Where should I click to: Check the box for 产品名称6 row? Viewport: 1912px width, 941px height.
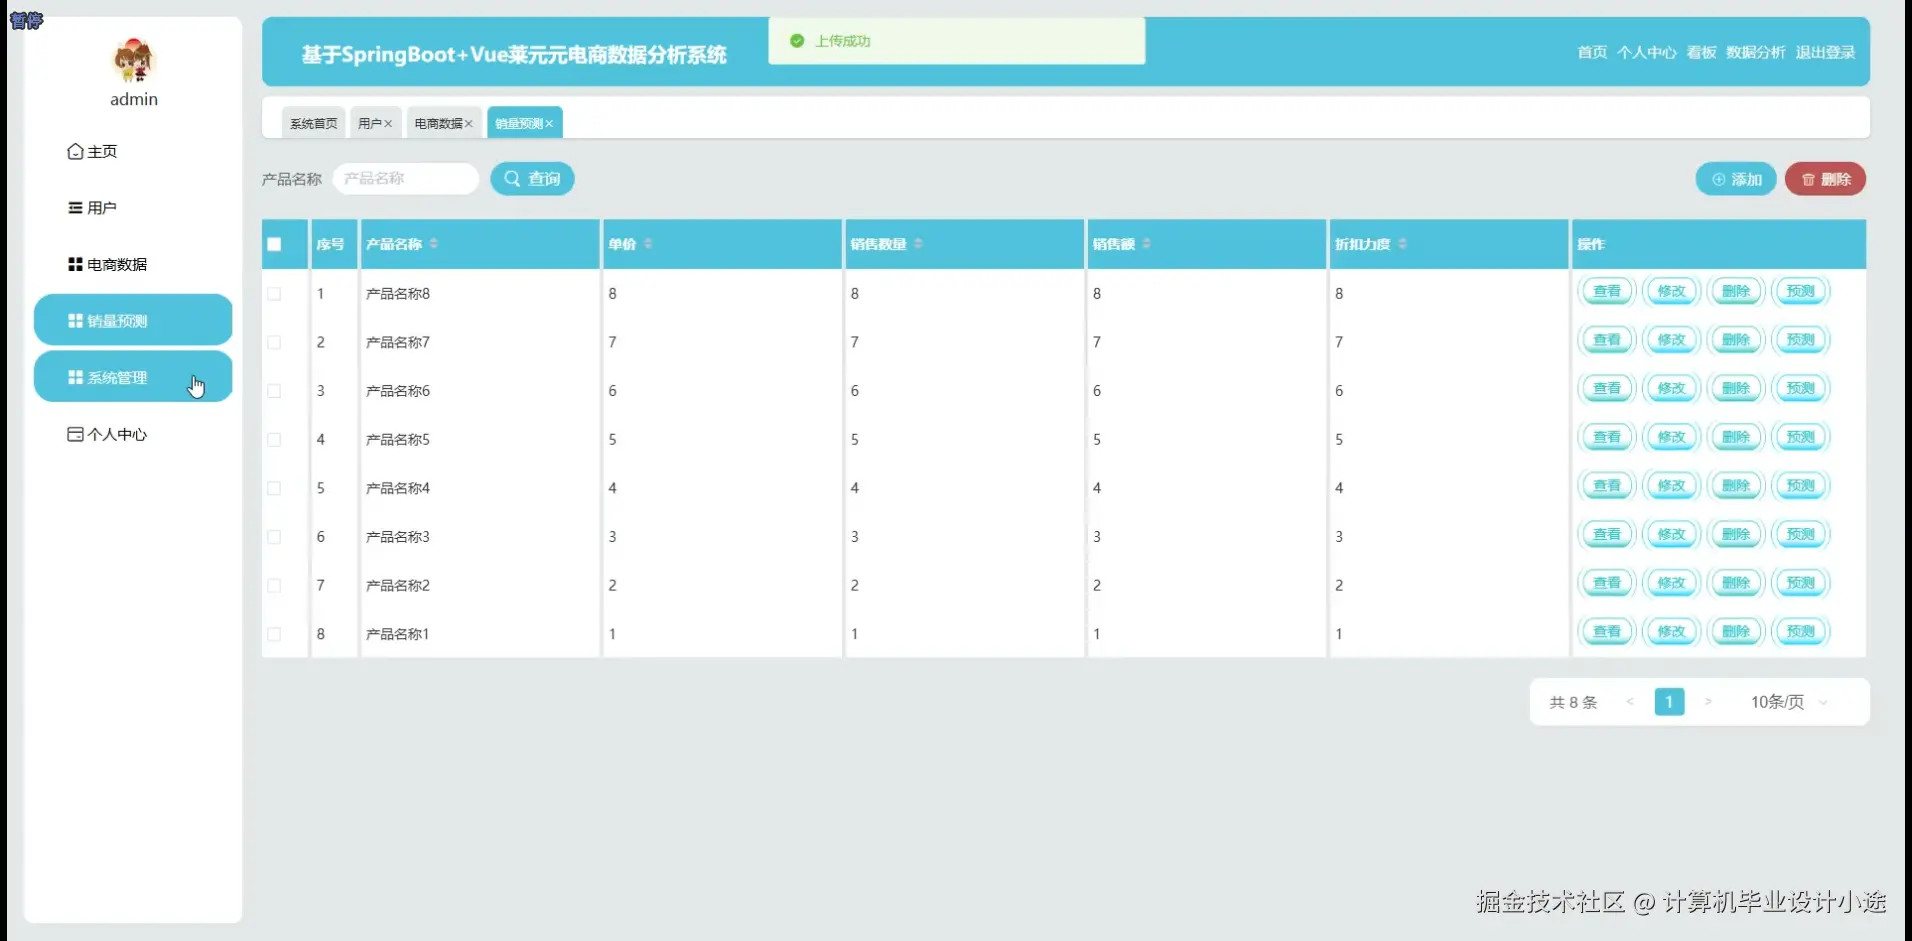pyautogui.click(x=274, y=391)
